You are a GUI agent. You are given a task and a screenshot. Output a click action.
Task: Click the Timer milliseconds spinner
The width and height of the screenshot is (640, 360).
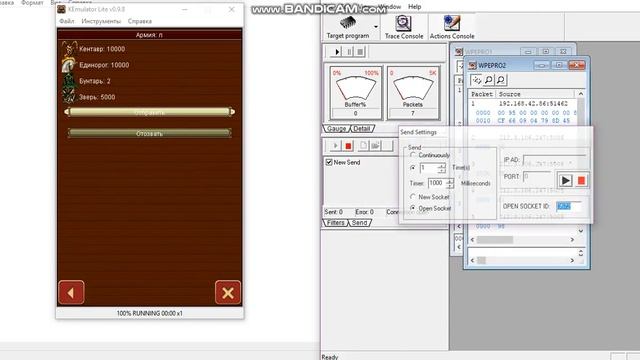click(x=449, y=183)
